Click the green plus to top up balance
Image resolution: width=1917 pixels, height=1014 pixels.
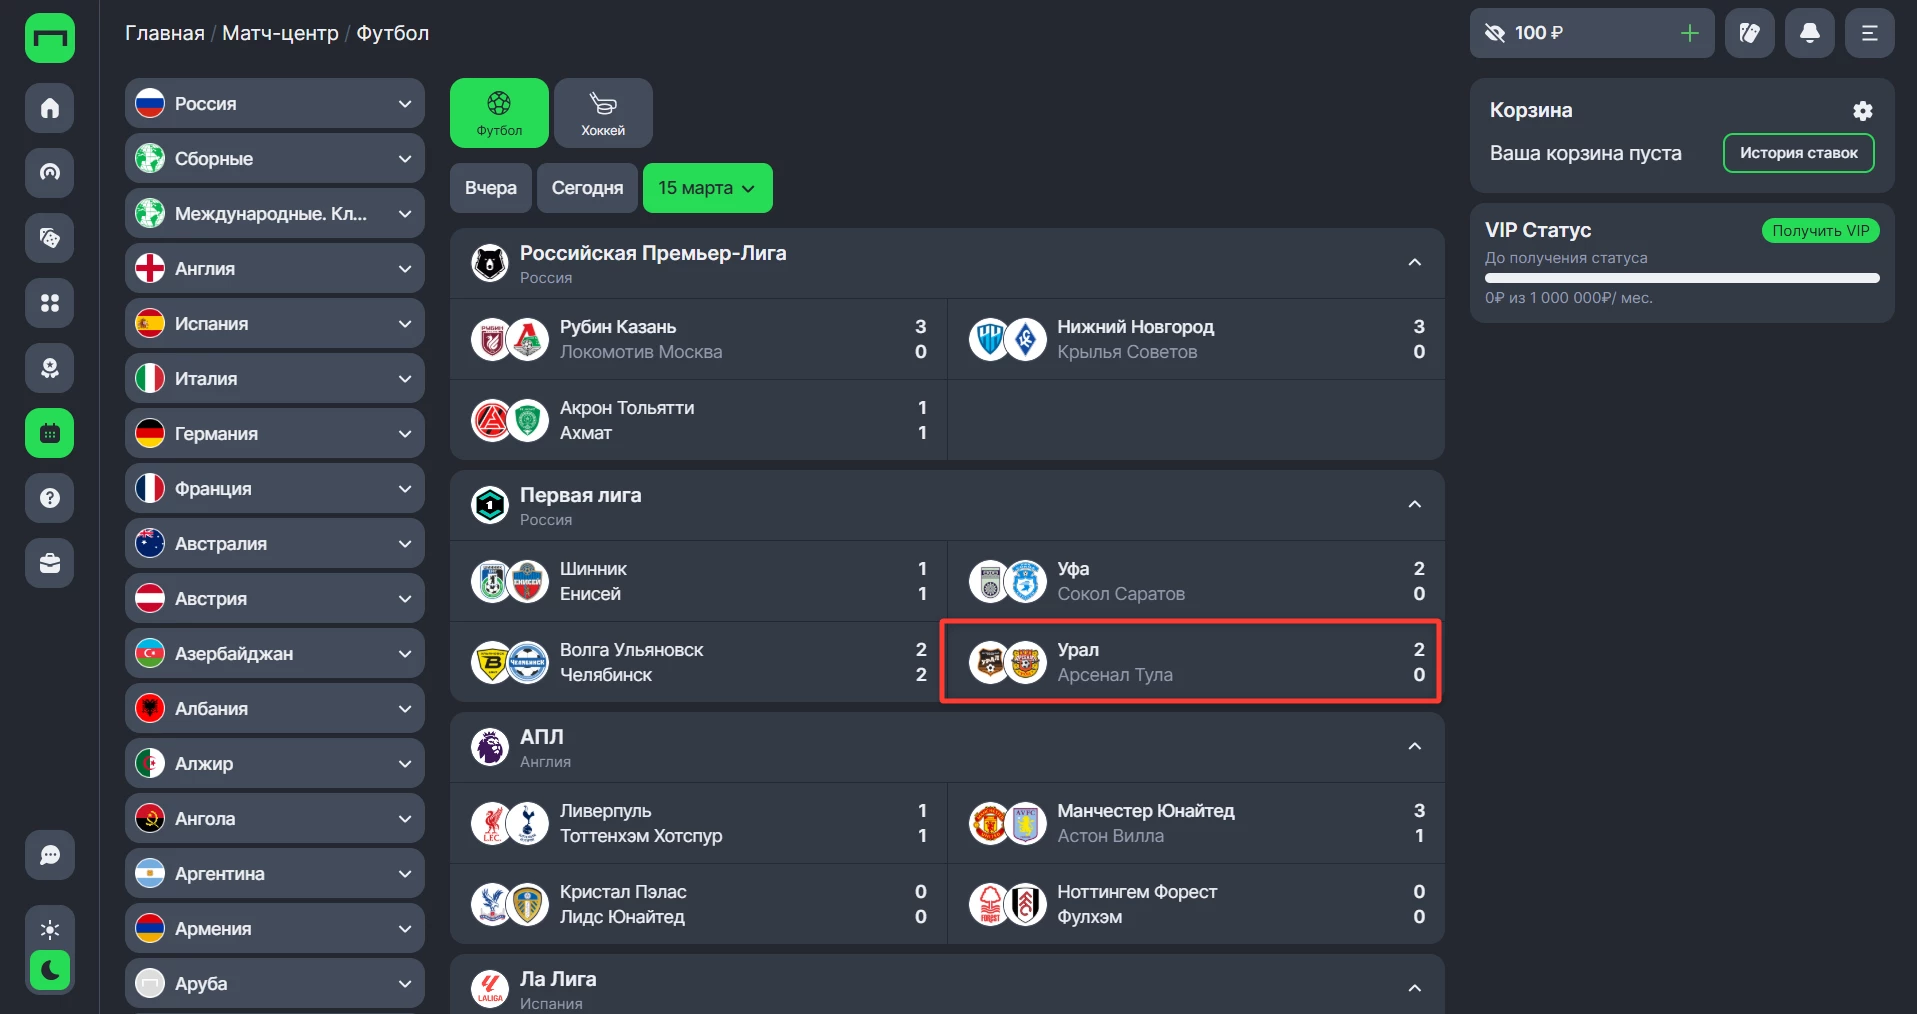[x=1689, y=33]
